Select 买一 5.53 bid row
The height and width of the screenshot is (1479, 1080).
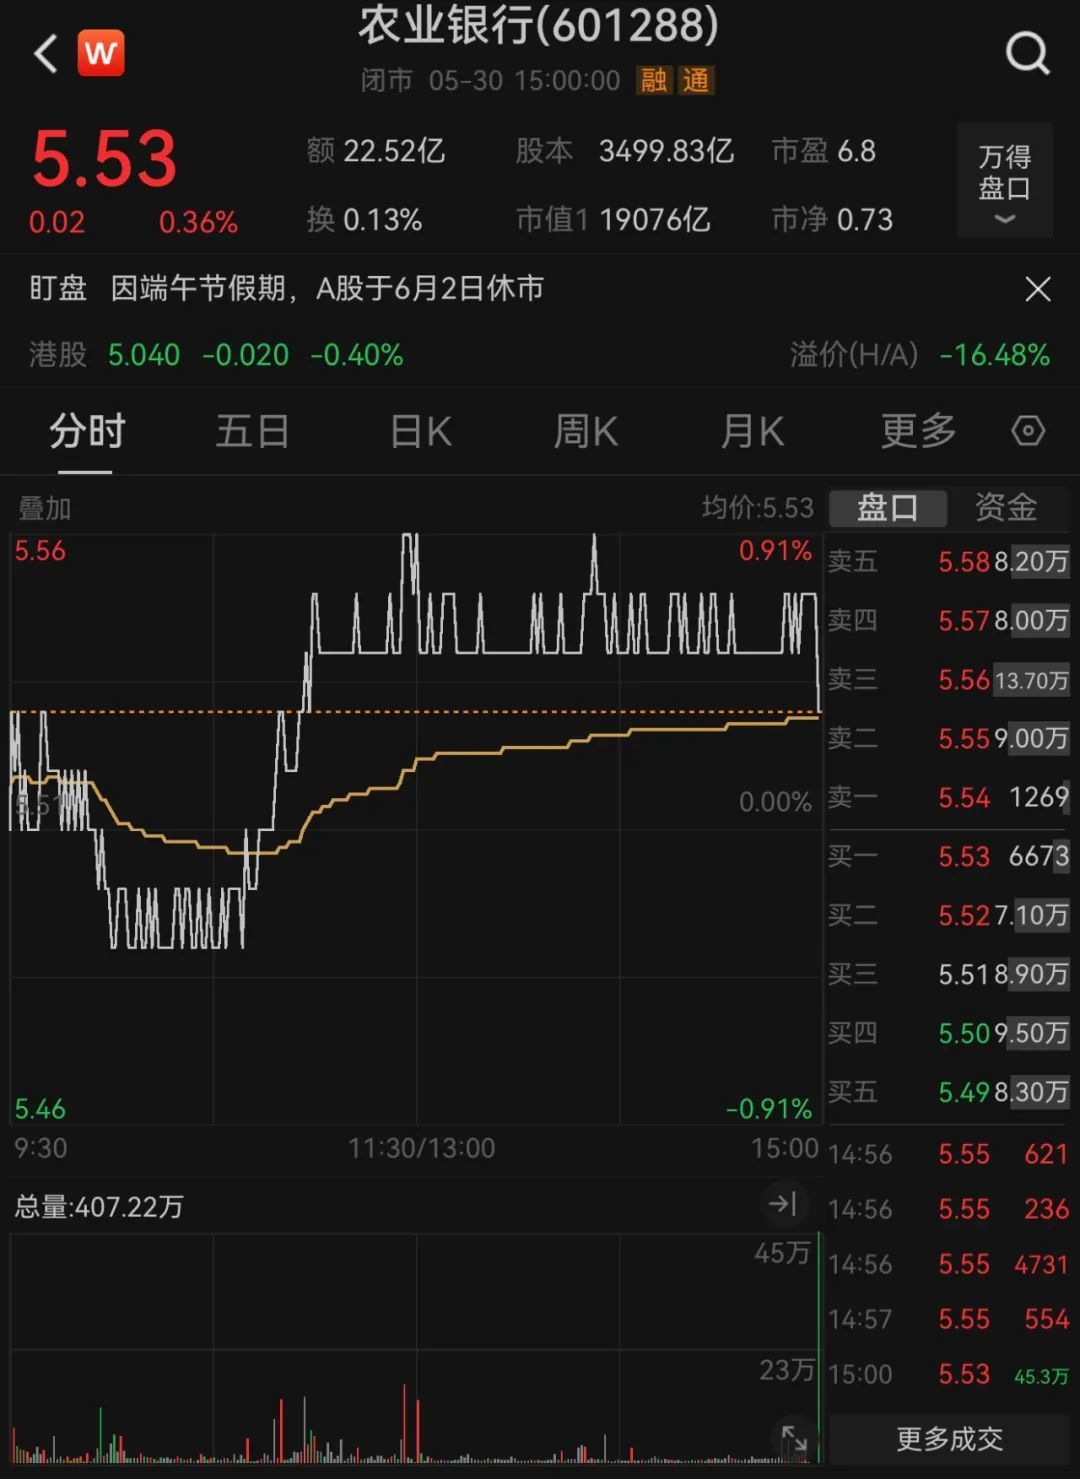pos(948,856)
